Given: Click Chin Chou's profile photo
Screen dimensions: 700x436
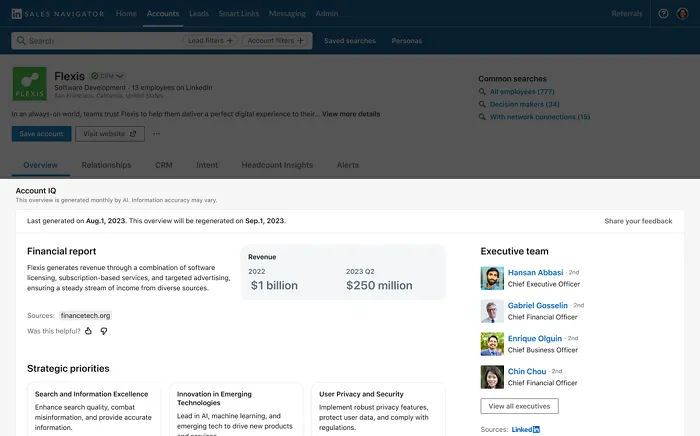Looking at the screenshot, I should [492, 377].
